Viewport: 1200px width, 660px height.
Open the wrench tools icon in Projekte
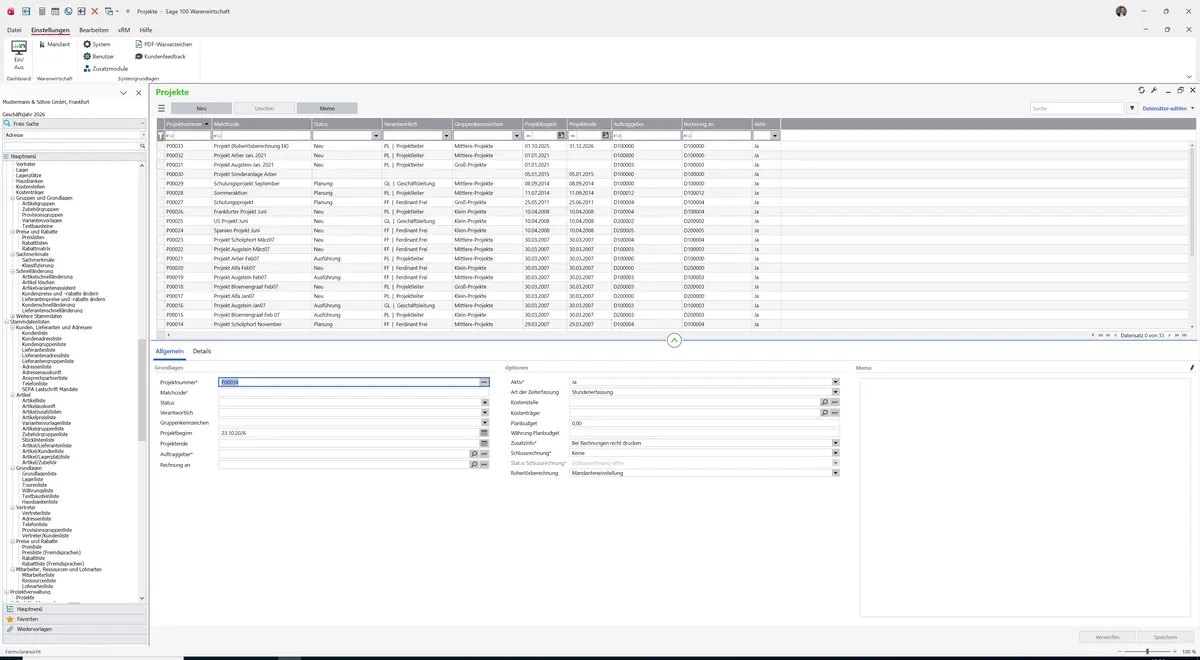pyautogui.click(x=1154, y=90)
